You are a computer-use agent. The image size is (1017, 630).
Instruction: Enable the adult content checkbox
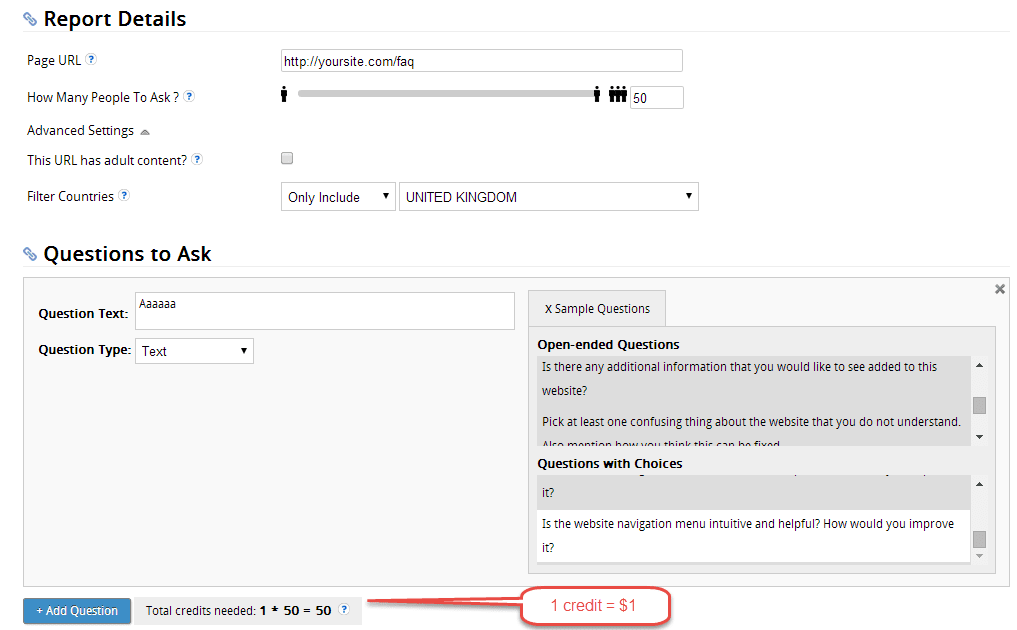[x=287, y=158]
